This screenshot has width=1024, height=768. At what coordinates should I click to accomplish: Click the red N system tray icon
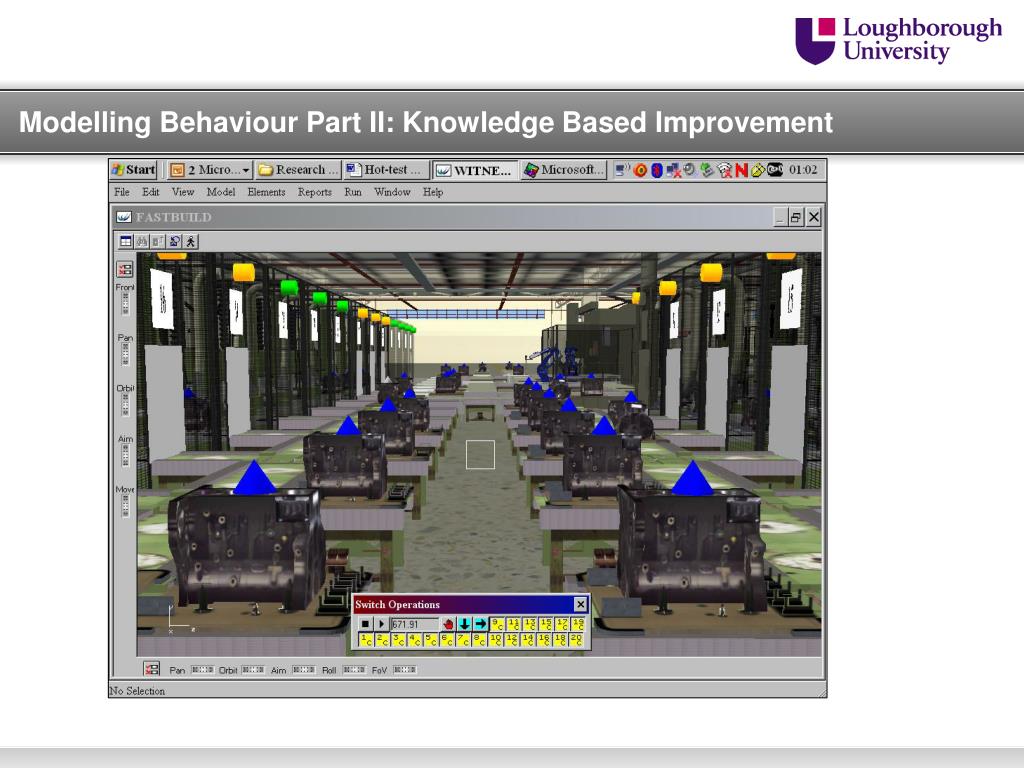point(741,170)
